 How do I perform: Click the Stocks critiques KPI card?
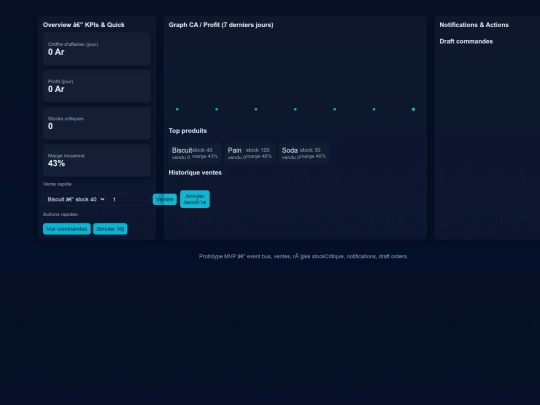point(97,123)
